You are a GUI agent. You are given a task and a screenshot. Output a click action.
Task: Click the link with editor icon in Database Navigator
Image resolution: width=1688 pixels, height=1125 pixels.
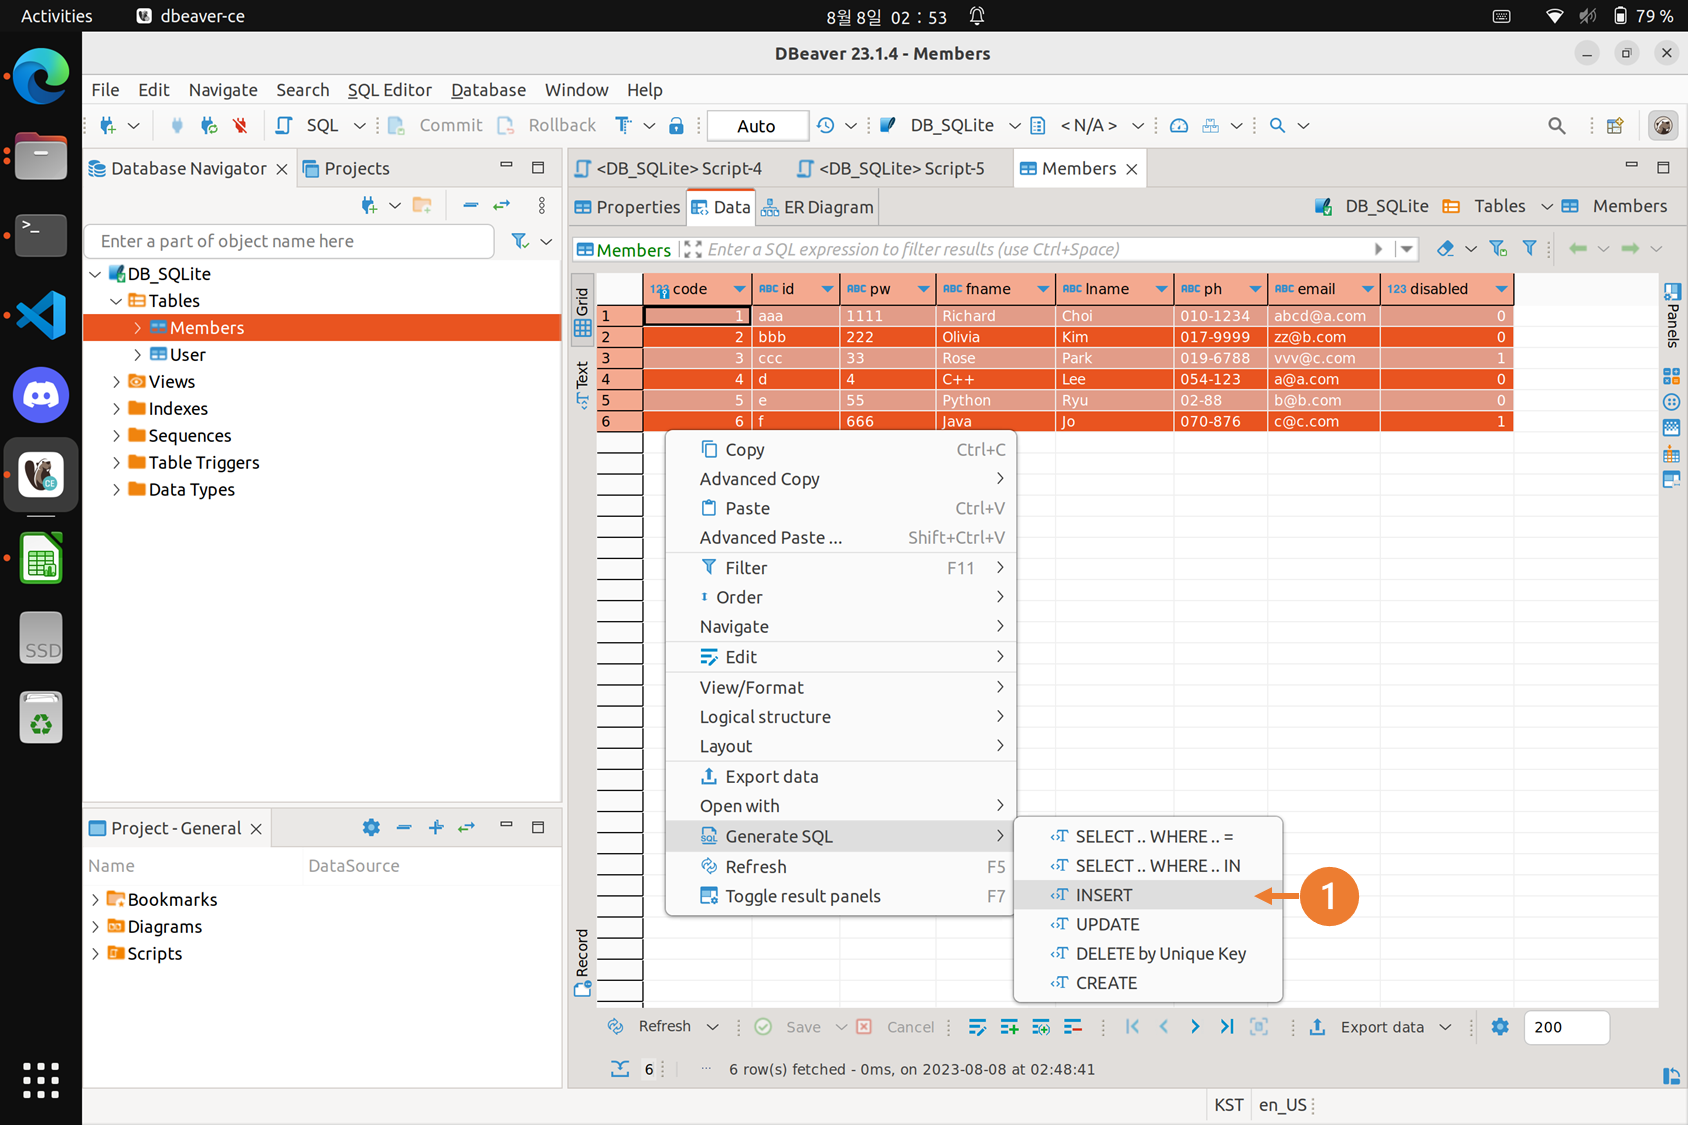pos(502,205)
